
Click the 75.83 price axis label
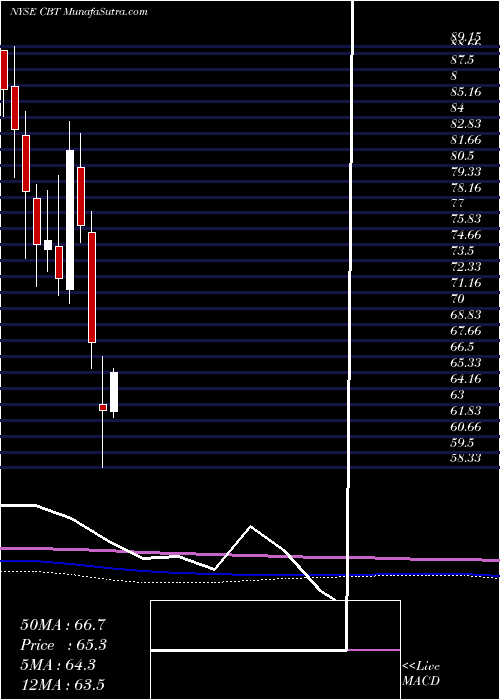466,219
